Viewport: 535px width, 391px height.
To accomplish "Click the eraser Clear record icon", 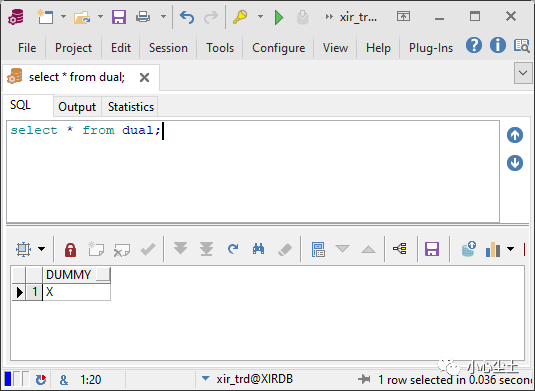I will pyautogui.click(x=285, y=249).
